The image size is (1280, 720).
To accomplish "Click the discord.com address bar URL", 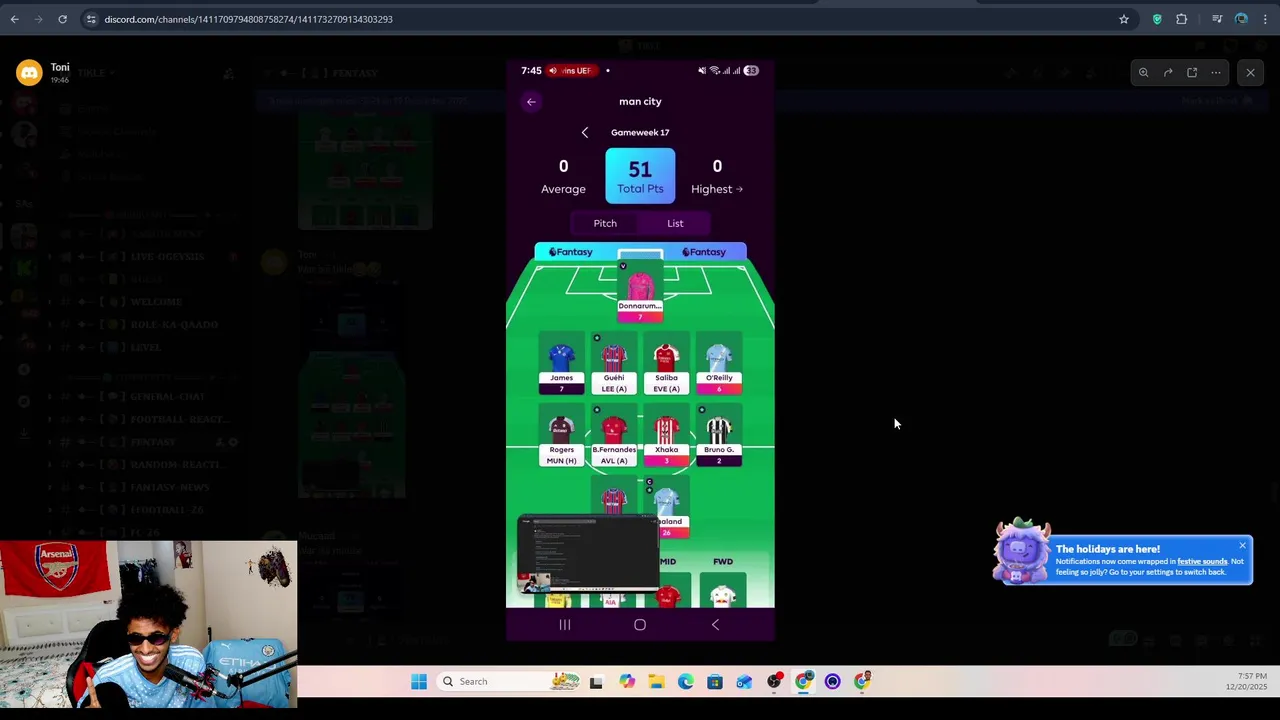I will click(248, 19).
